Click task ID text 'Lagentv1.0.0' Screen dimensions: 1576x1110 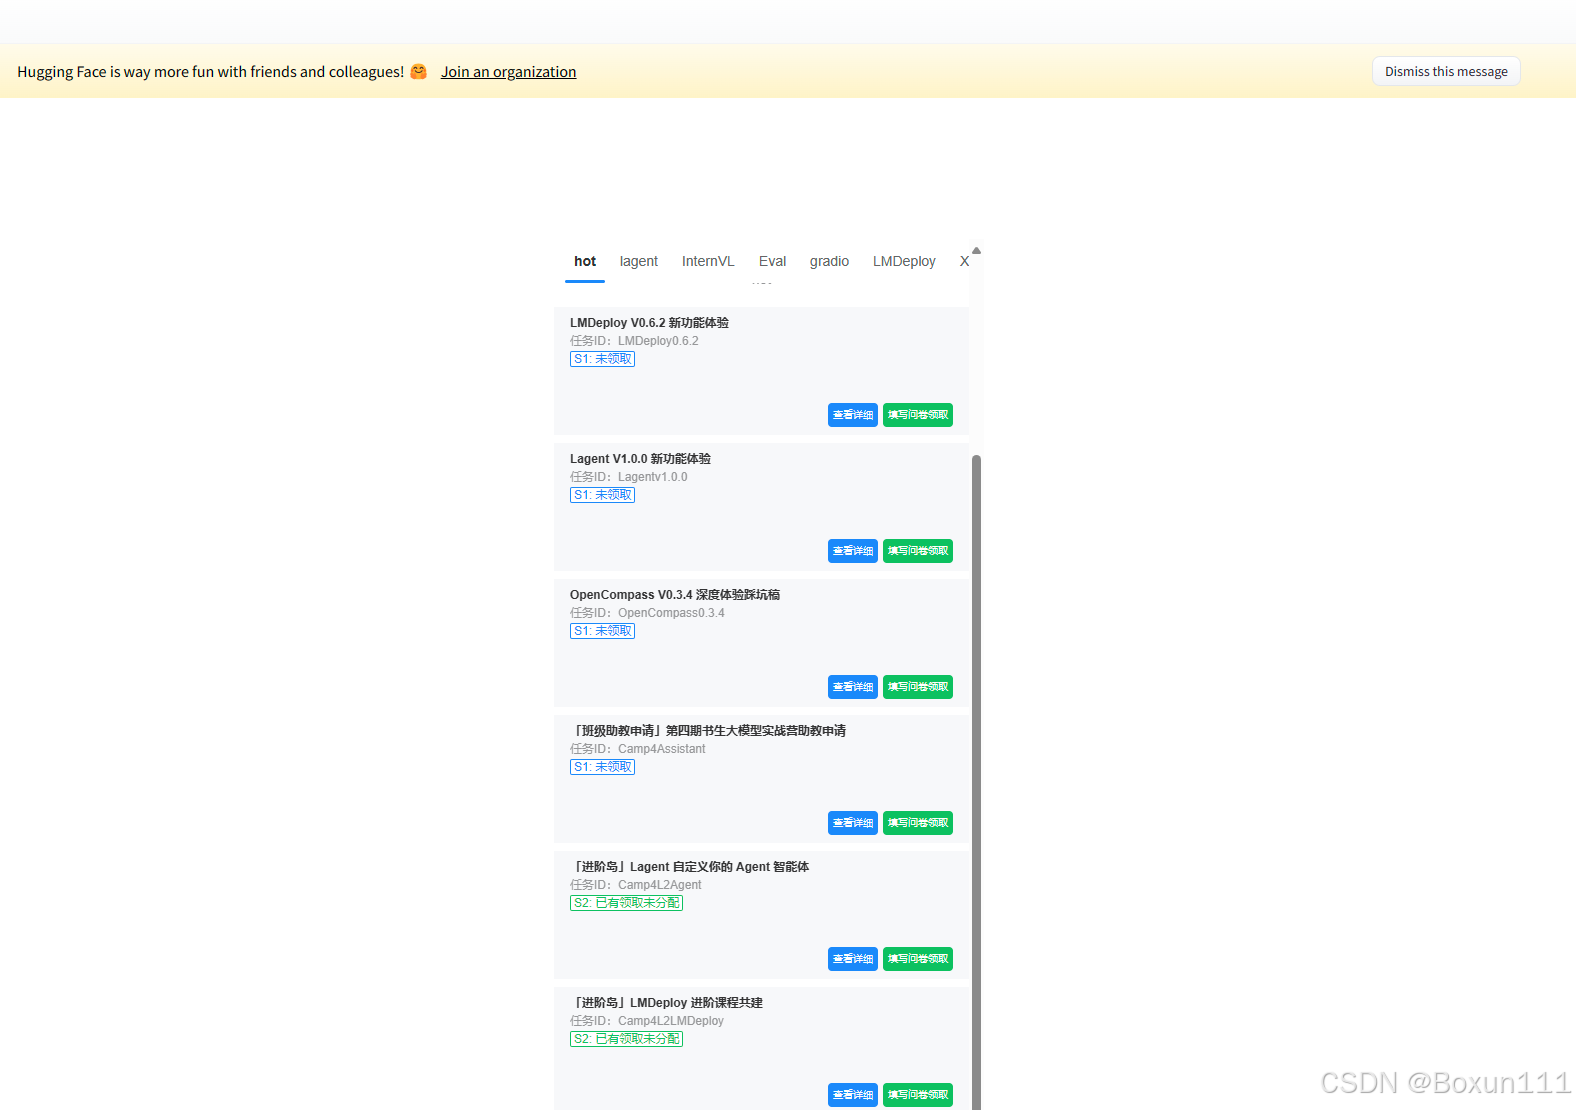coord(652,477)
